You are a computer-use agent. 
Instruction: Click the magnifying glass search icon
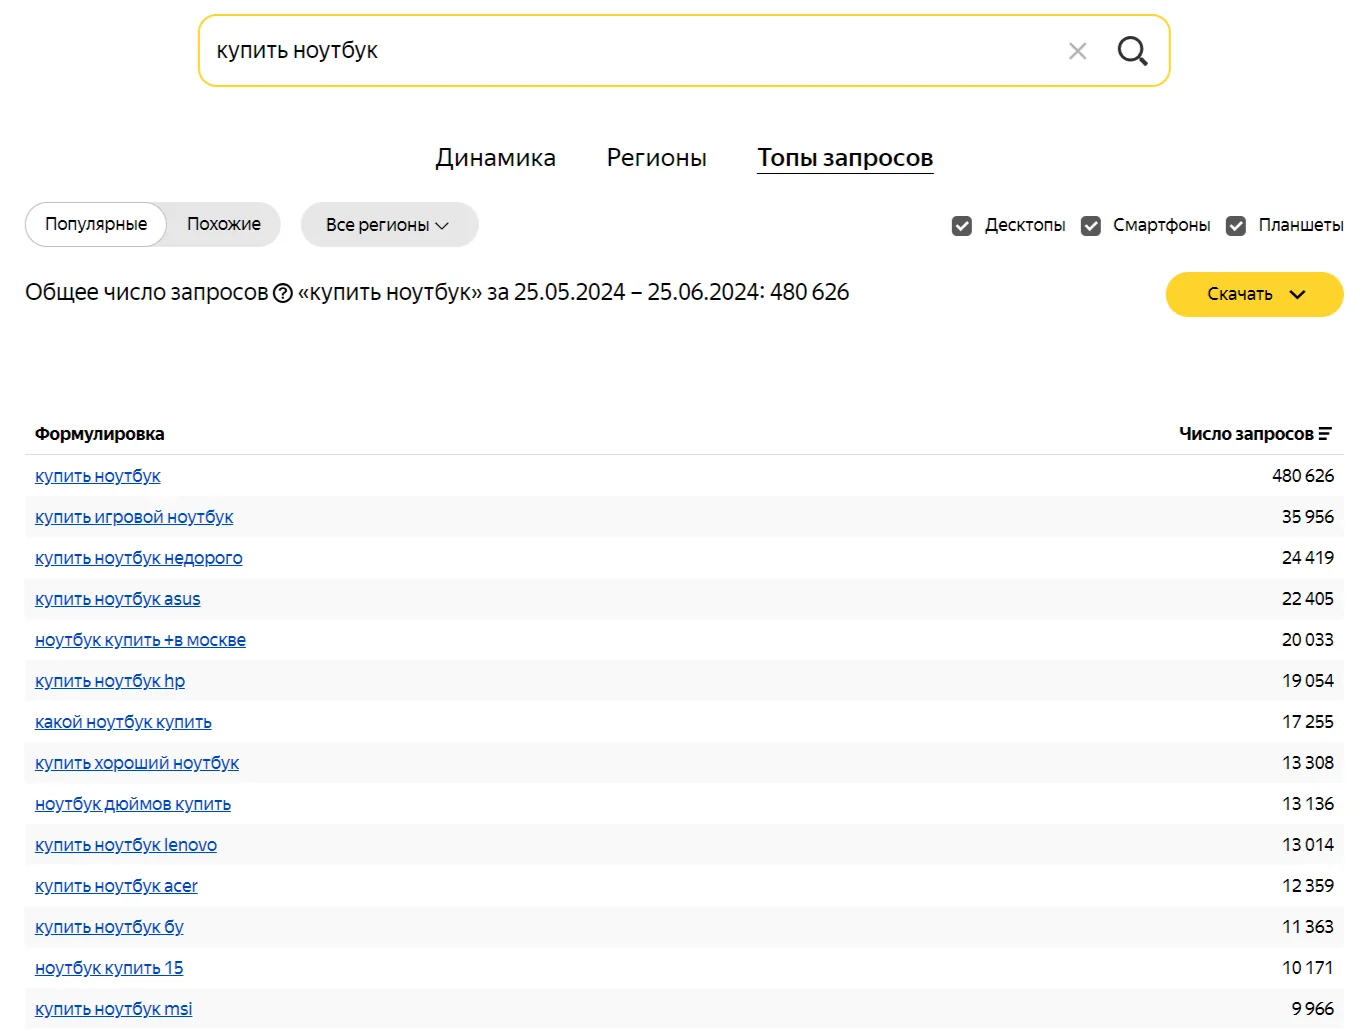pyautogui.click(x=1132, y=51)
